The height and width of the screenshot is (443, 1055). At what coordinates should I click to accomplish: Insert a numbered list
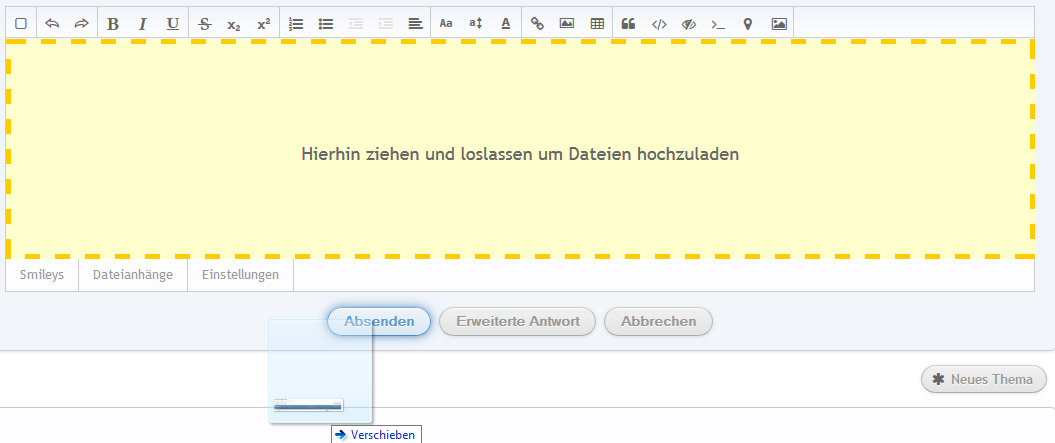pos(295,23)
